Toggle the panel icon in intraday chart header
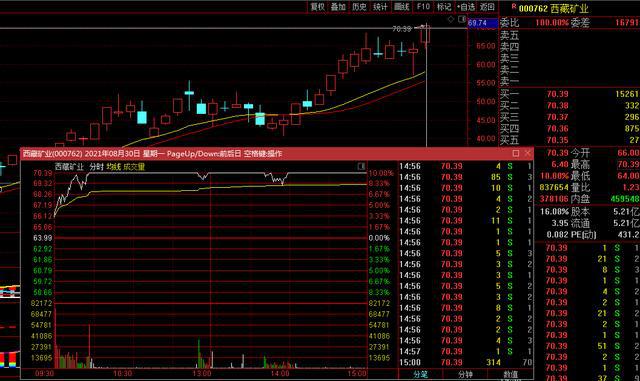 tap(361, 166)
